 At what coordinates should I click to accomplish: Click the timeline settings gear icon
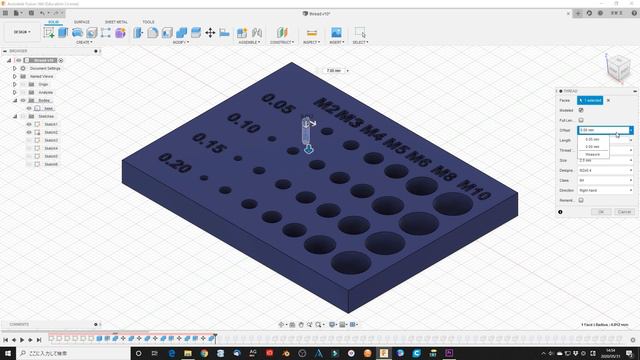pyautogui.click(x=633, y=340)
